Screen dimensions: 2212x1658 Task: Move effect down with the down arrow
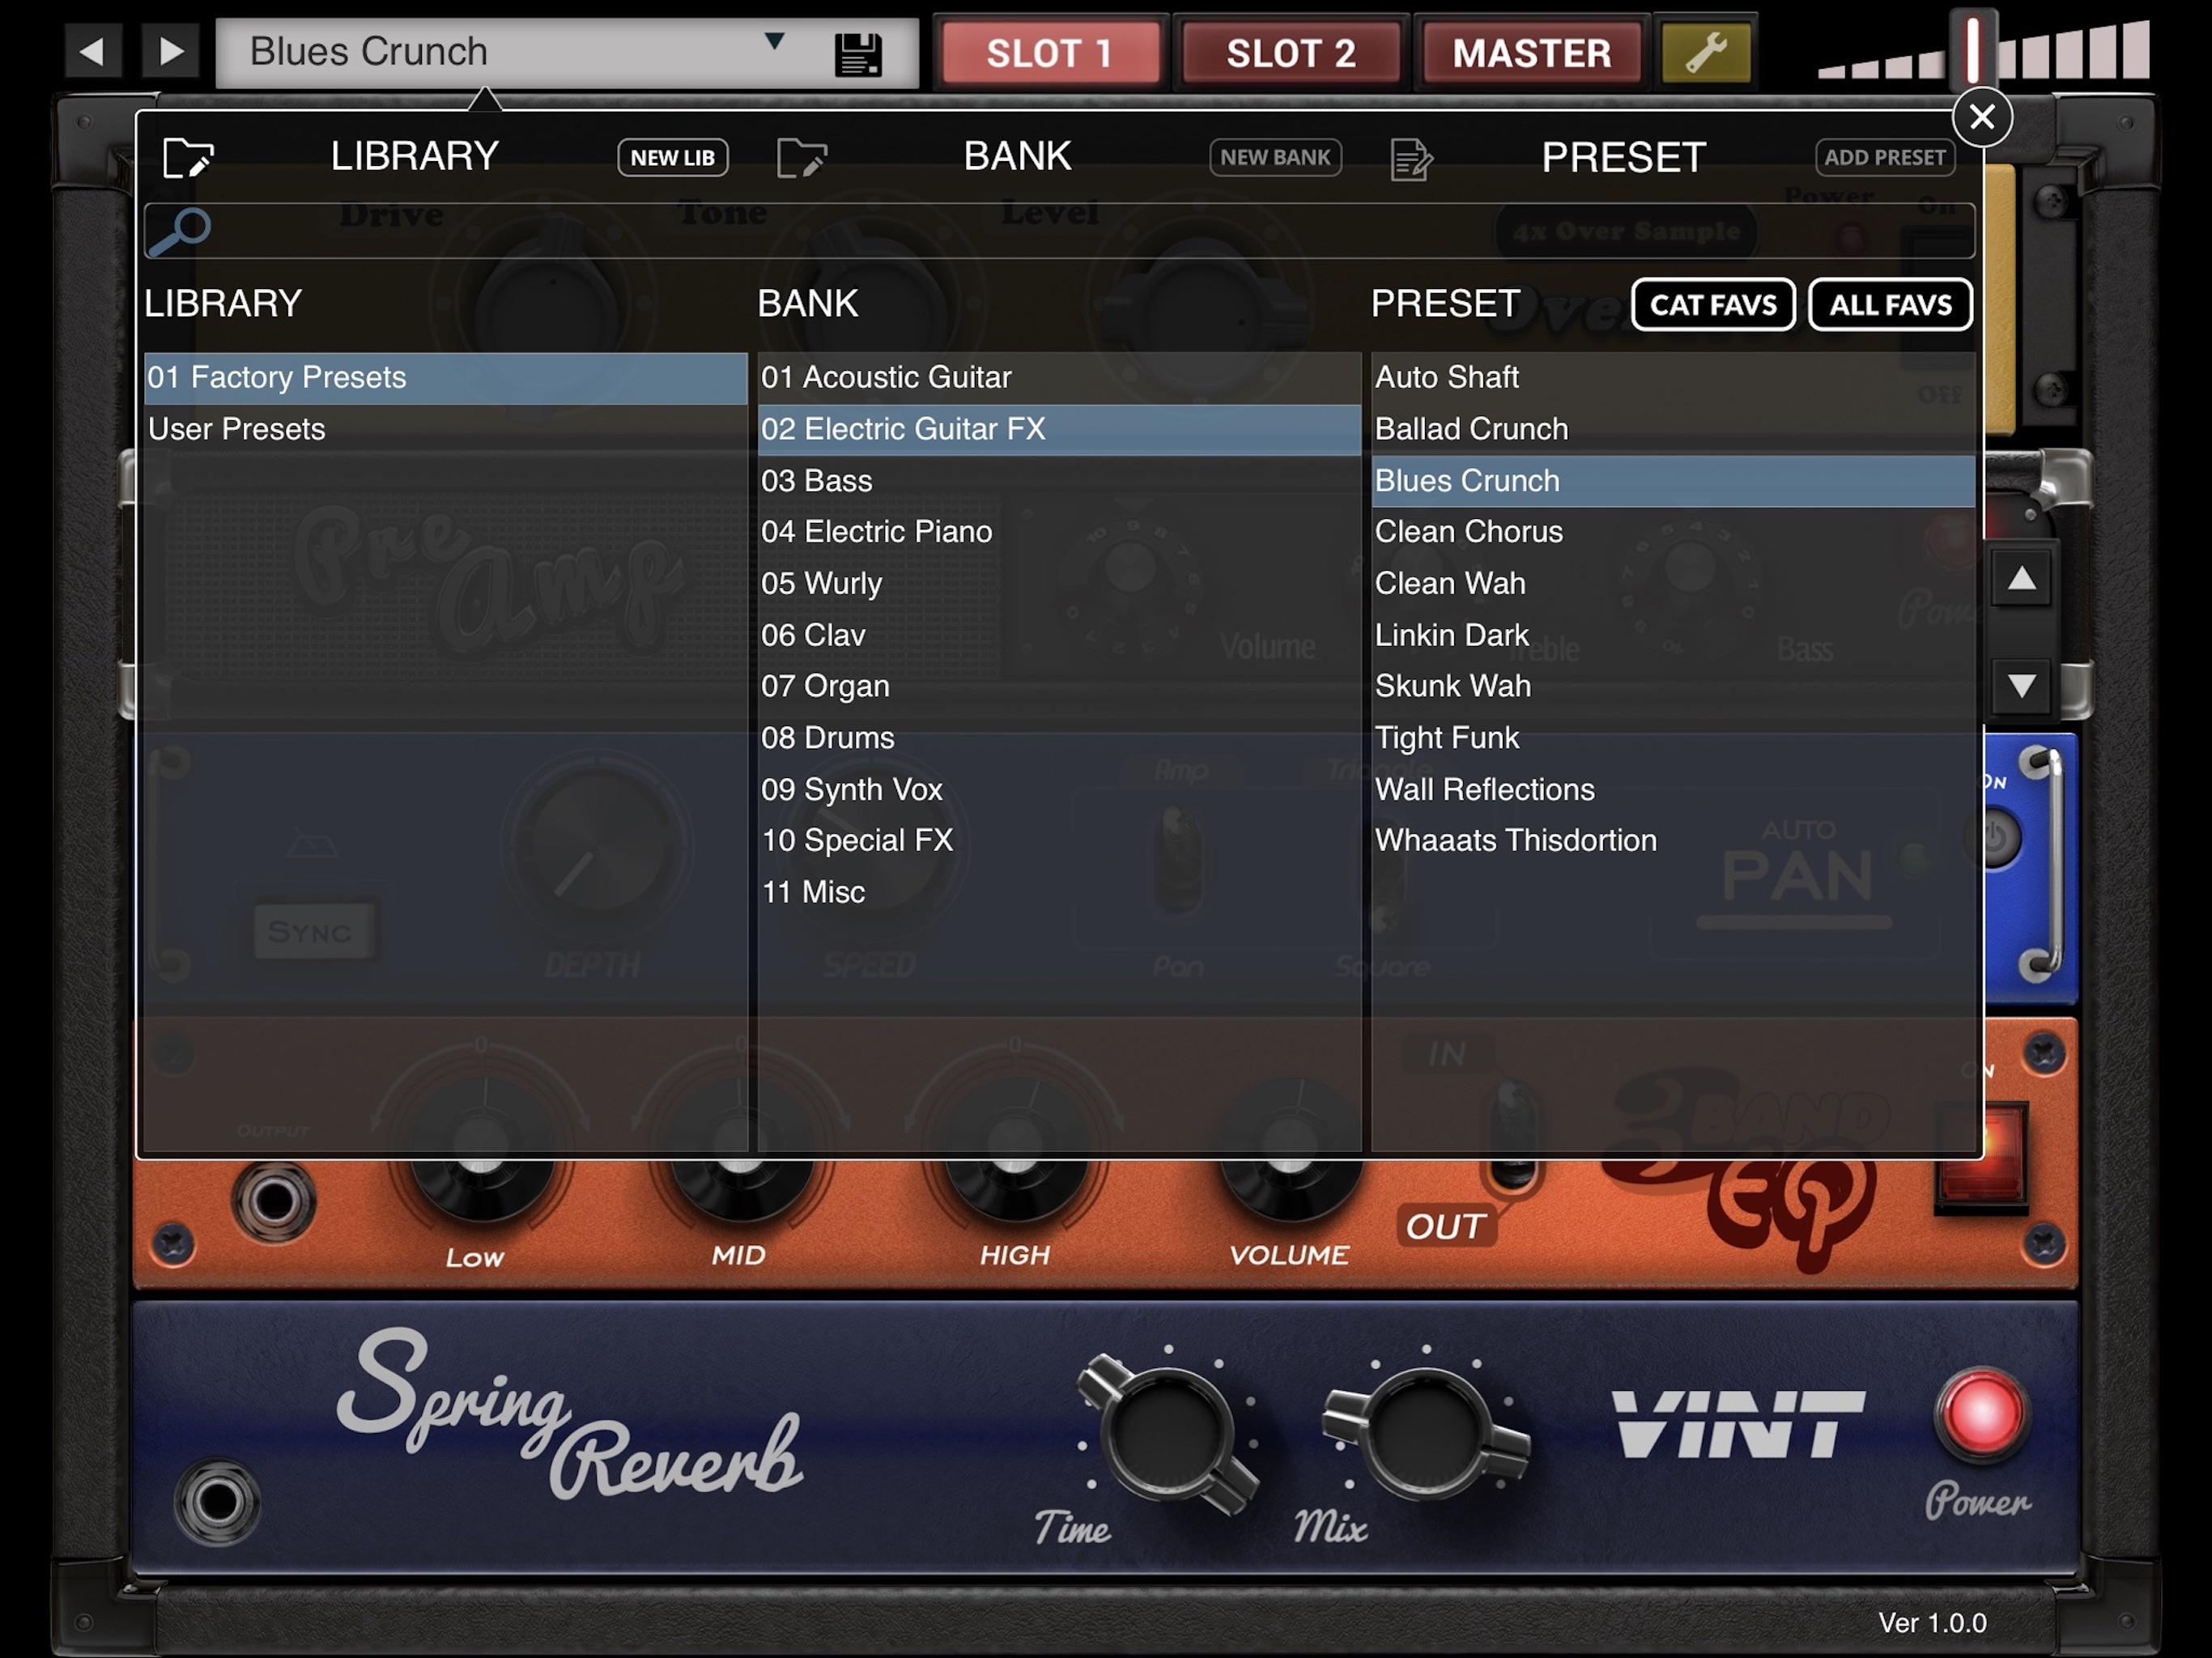tap(2021, 685)
